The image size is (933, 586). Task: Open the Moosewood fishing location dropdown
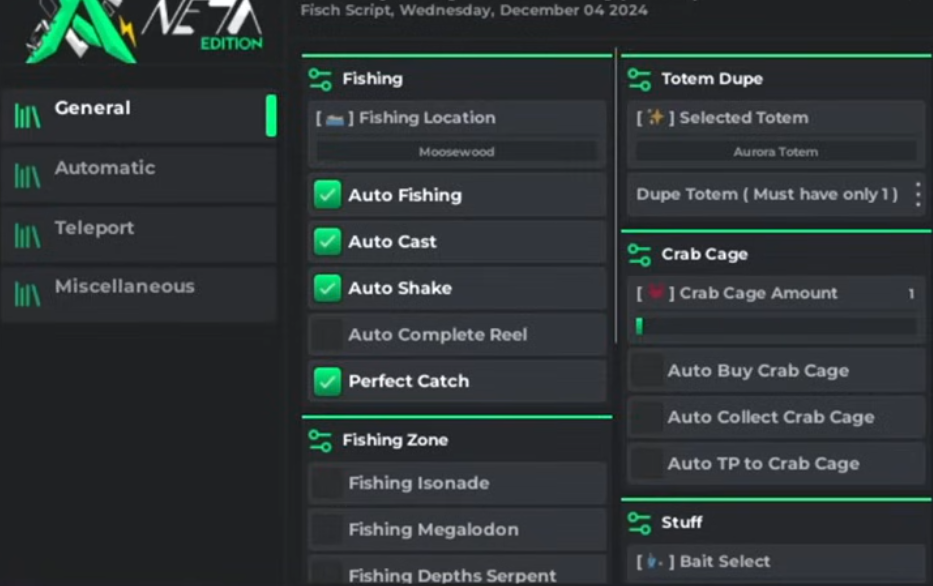[457, 152]
